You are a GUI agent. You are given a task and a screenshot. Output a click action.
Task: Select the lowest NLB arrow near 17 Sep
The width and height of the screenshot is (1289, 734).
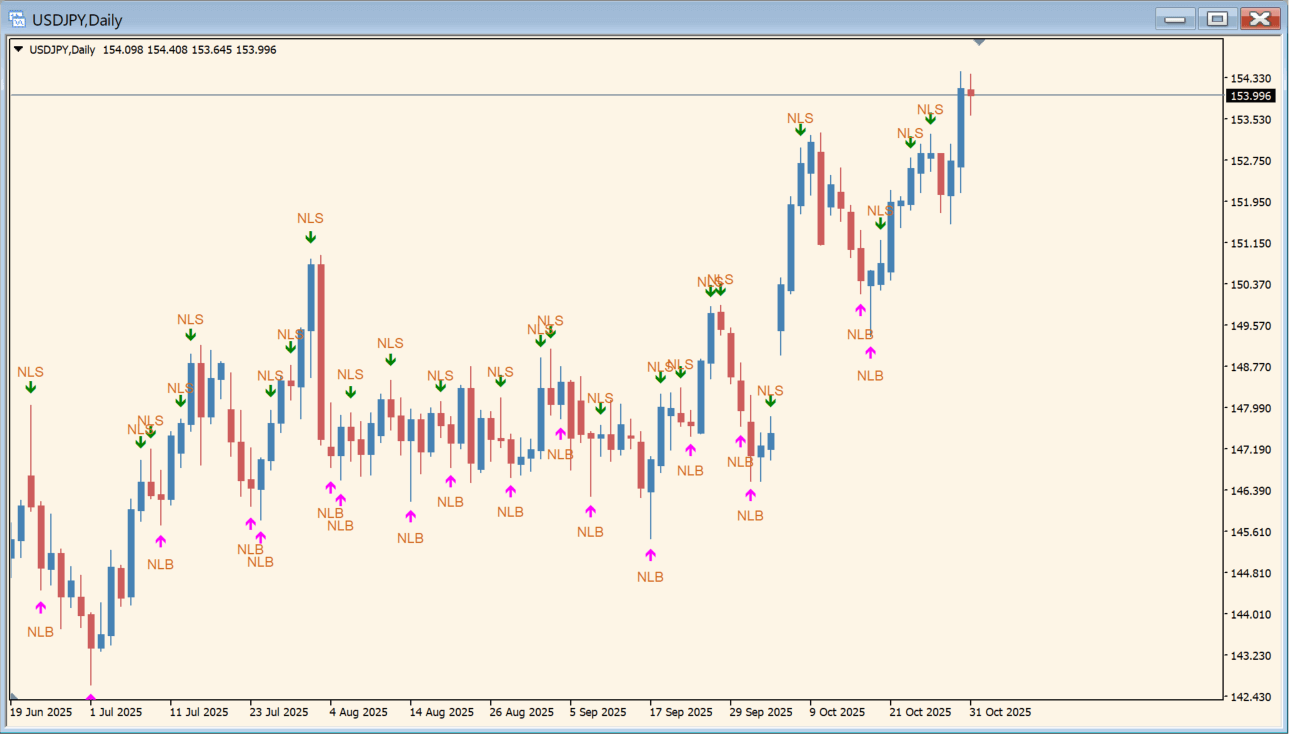tap(650, 554)
